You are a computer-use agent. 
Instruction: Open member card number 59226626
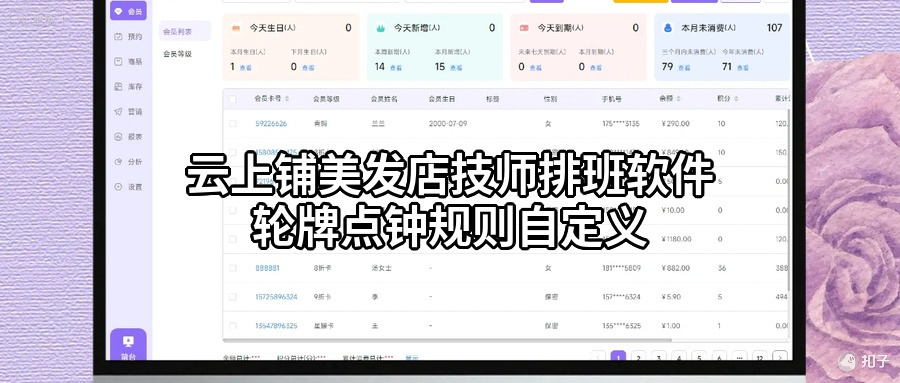click(271, 123)
